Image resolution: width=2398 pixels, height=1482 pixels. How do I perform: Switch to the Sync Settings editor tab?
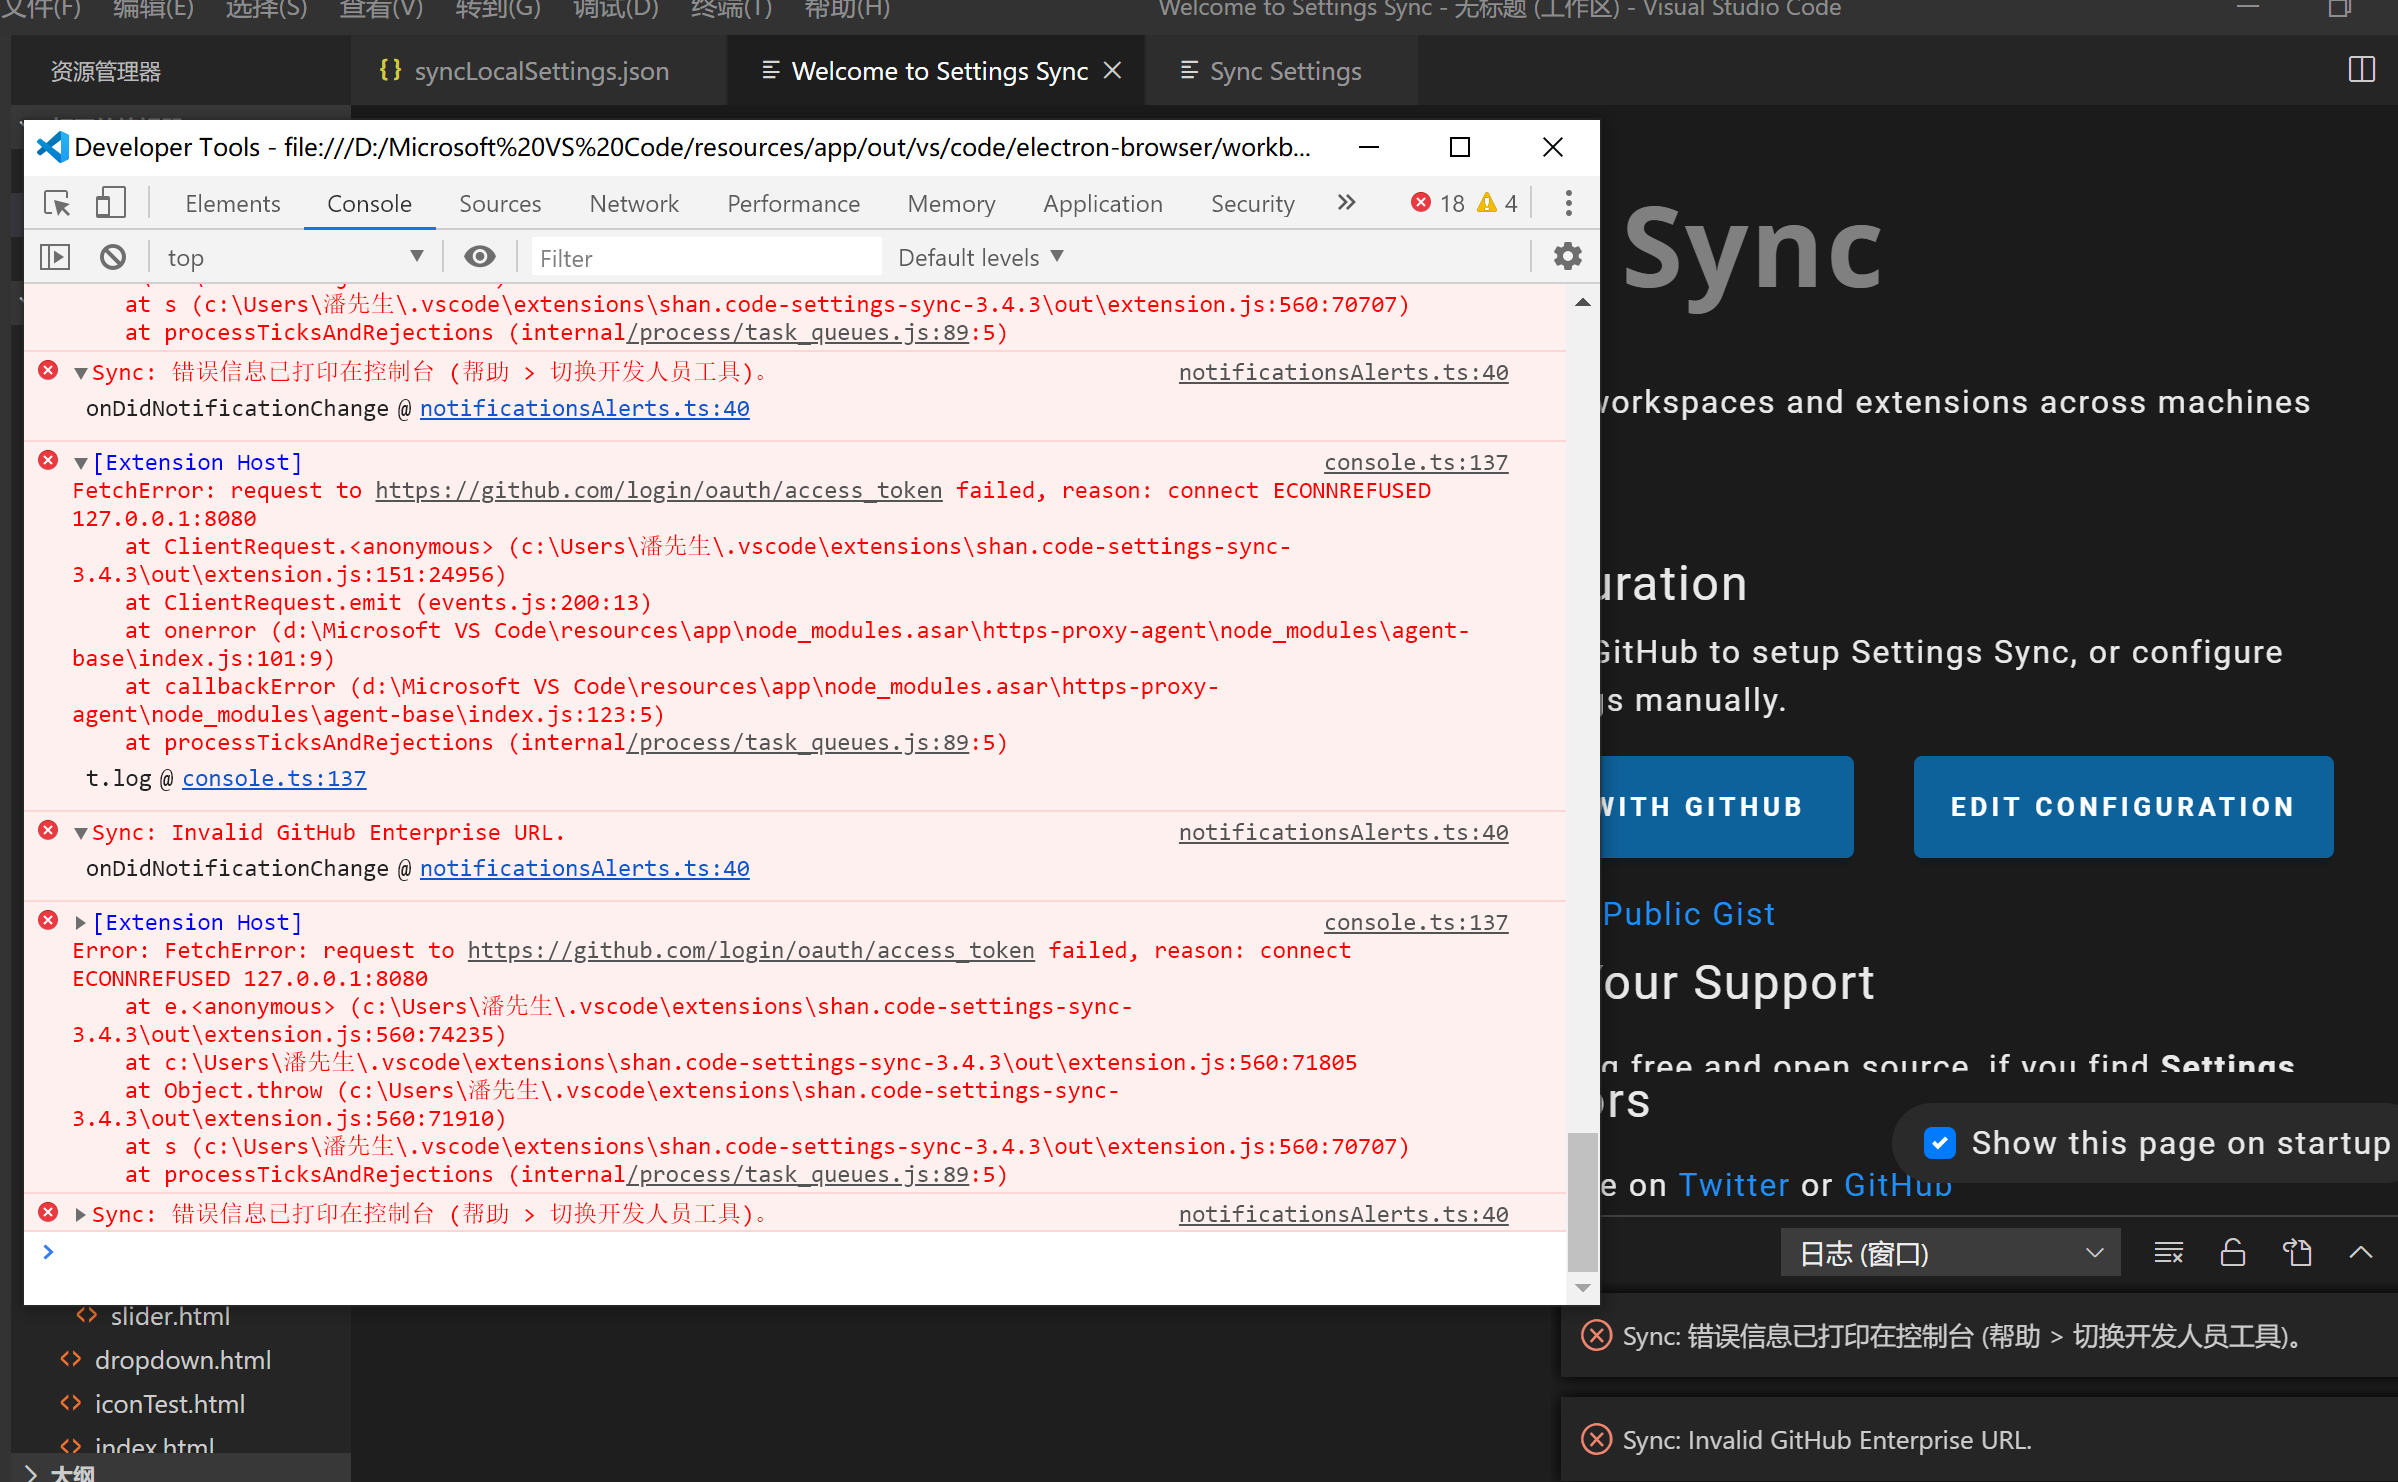click(x=1283, y=70)
